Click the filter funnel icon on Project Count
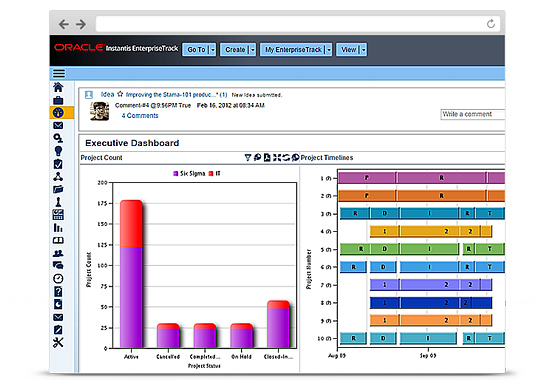Image resolution: width=552 pixels, height=386 pixels. (x=248, y=157)
